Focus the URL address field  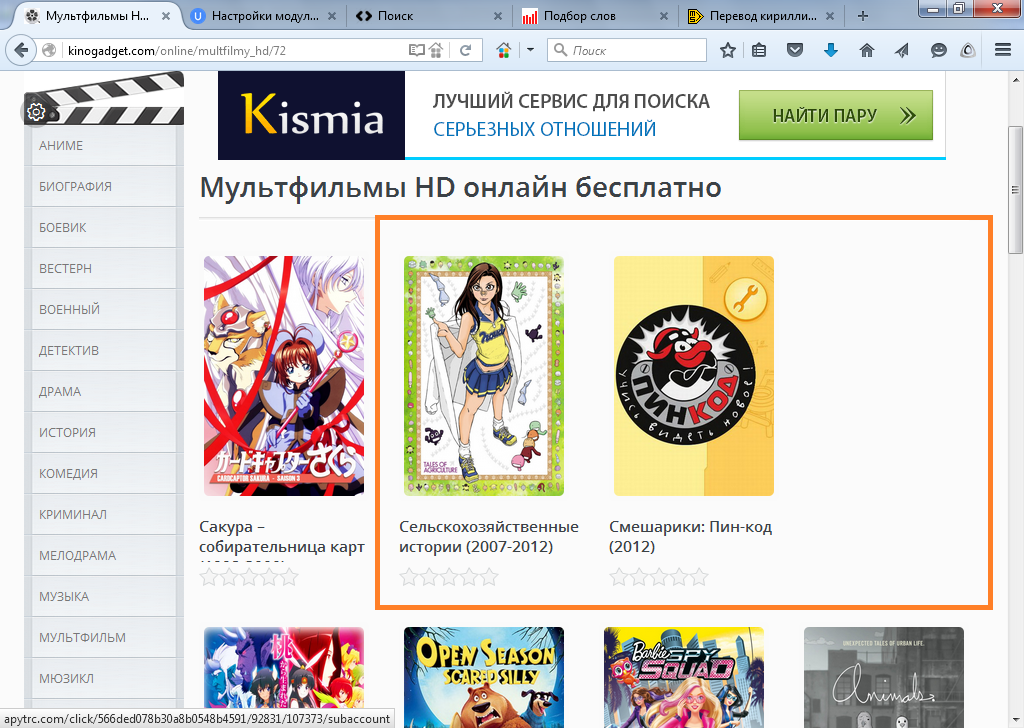(x=235, y=50)
